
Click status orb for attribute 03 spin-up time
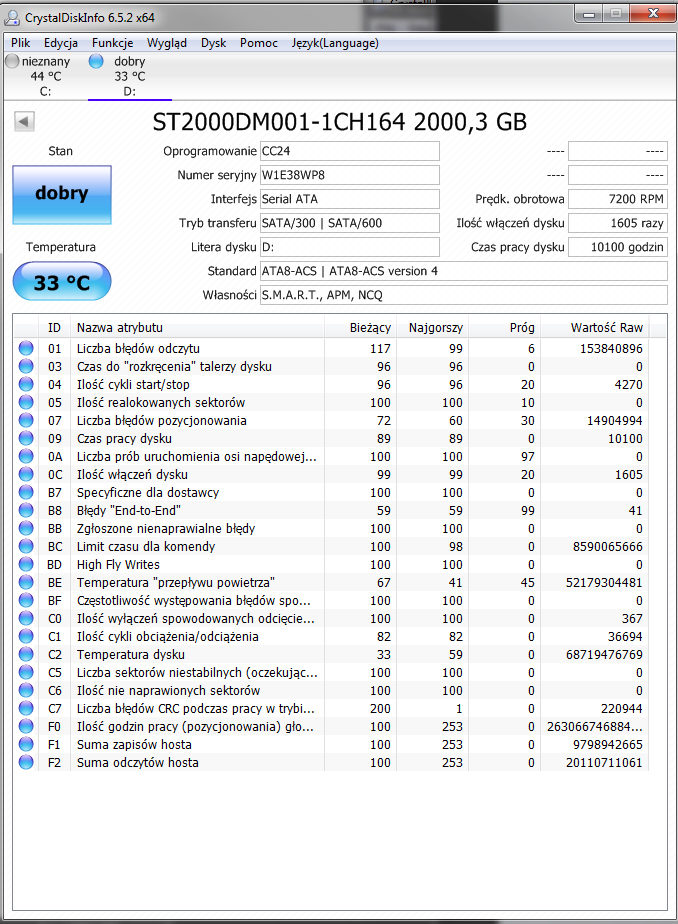coord(26,367)
